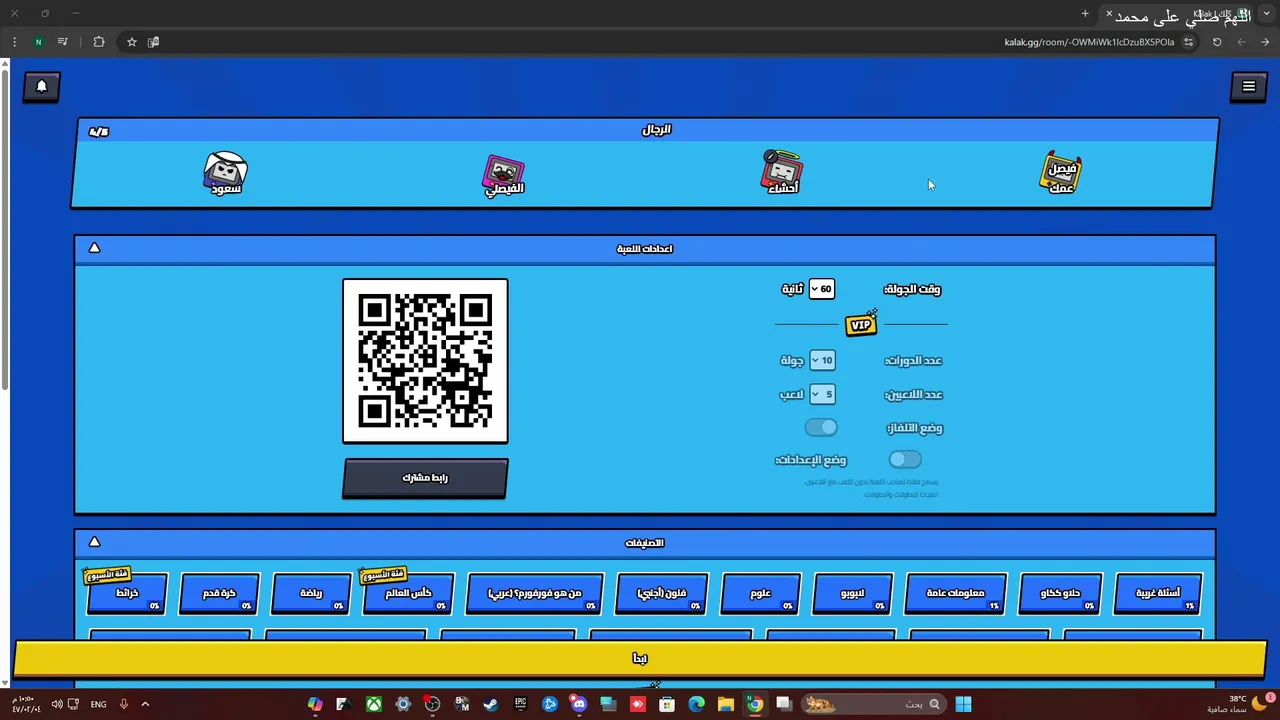The height and width of the screenshot is (720, 1280).
Task: Show hidden system tray icons
Action: (145, 704)
